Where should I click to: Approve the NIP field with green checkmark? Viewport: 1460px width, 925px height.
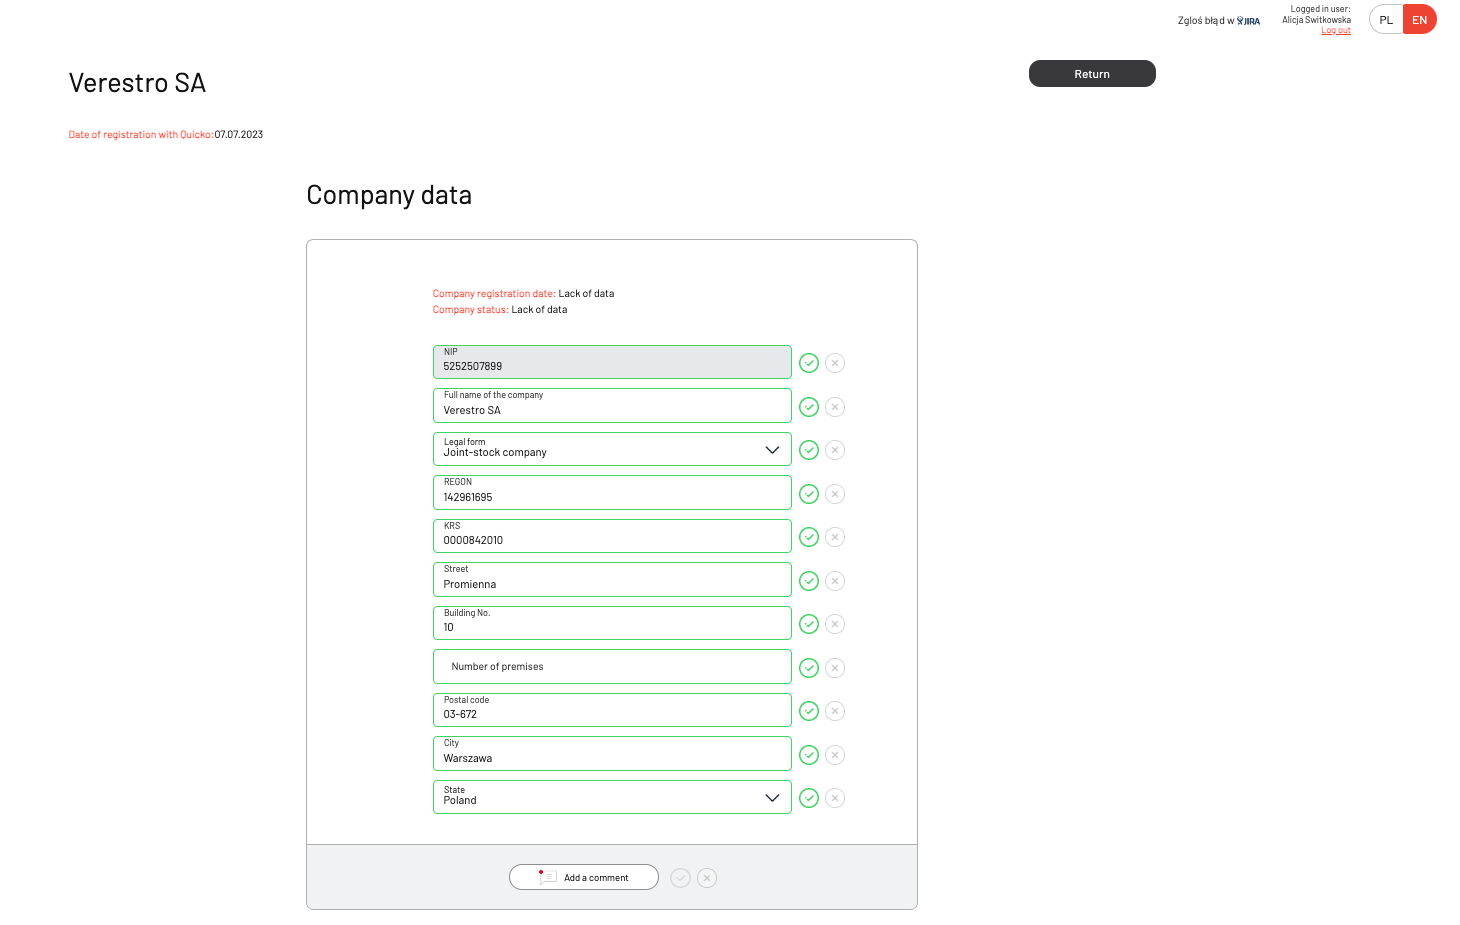tap(809, 363)
